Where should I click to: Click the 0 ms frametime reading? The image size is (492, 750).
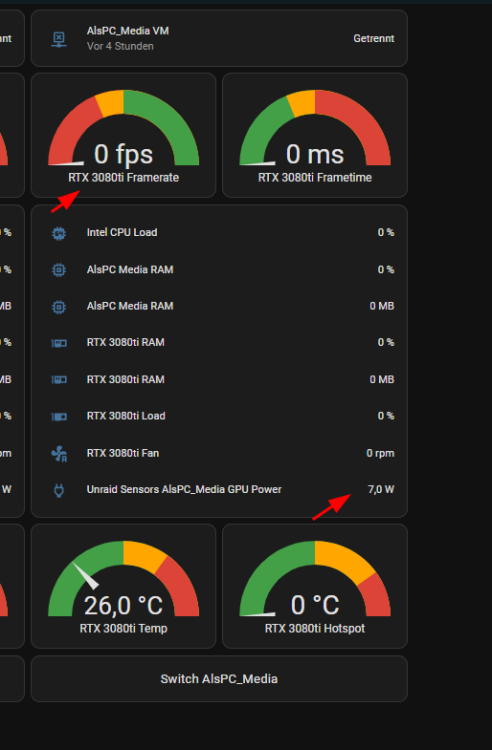pyautogui.click(x=315, y=154)
